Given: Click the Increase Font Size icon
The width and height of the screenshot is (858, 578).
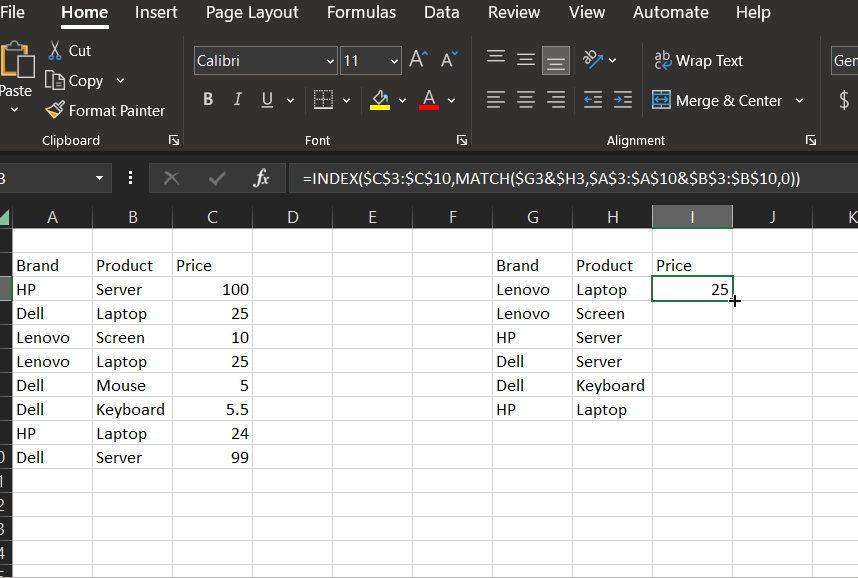Looking at the screenshot, I should [416, 58].
